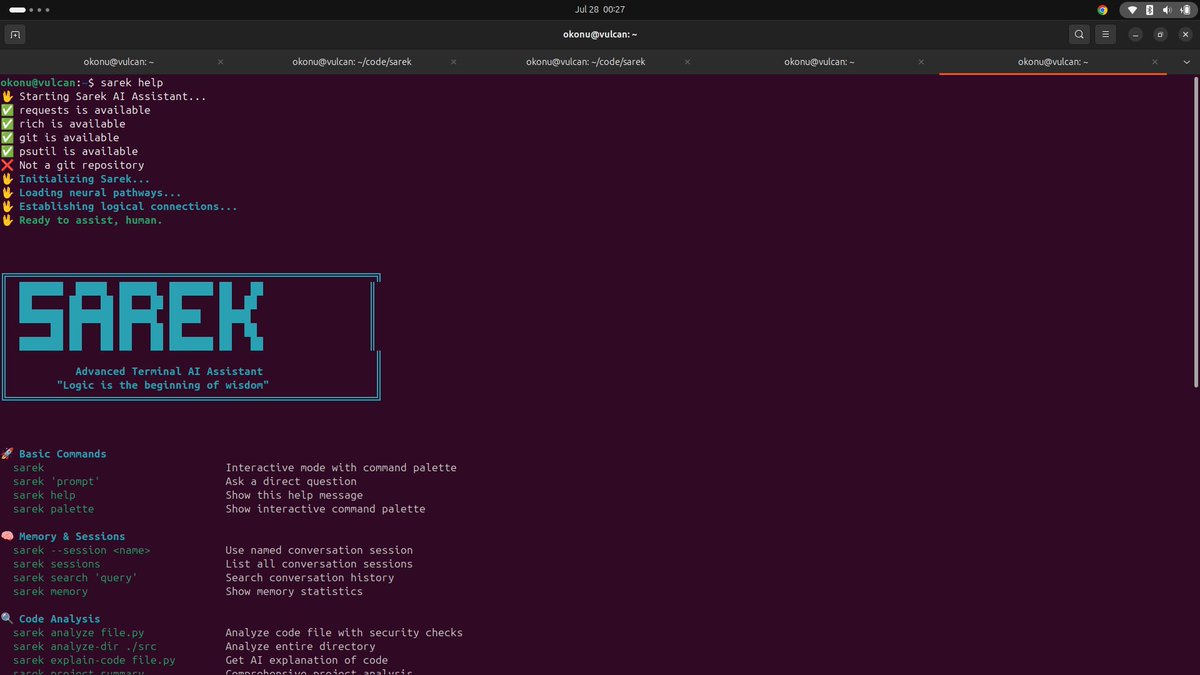Close the active last terminal tab
1200x675 pixels.
pos(1156,62)
